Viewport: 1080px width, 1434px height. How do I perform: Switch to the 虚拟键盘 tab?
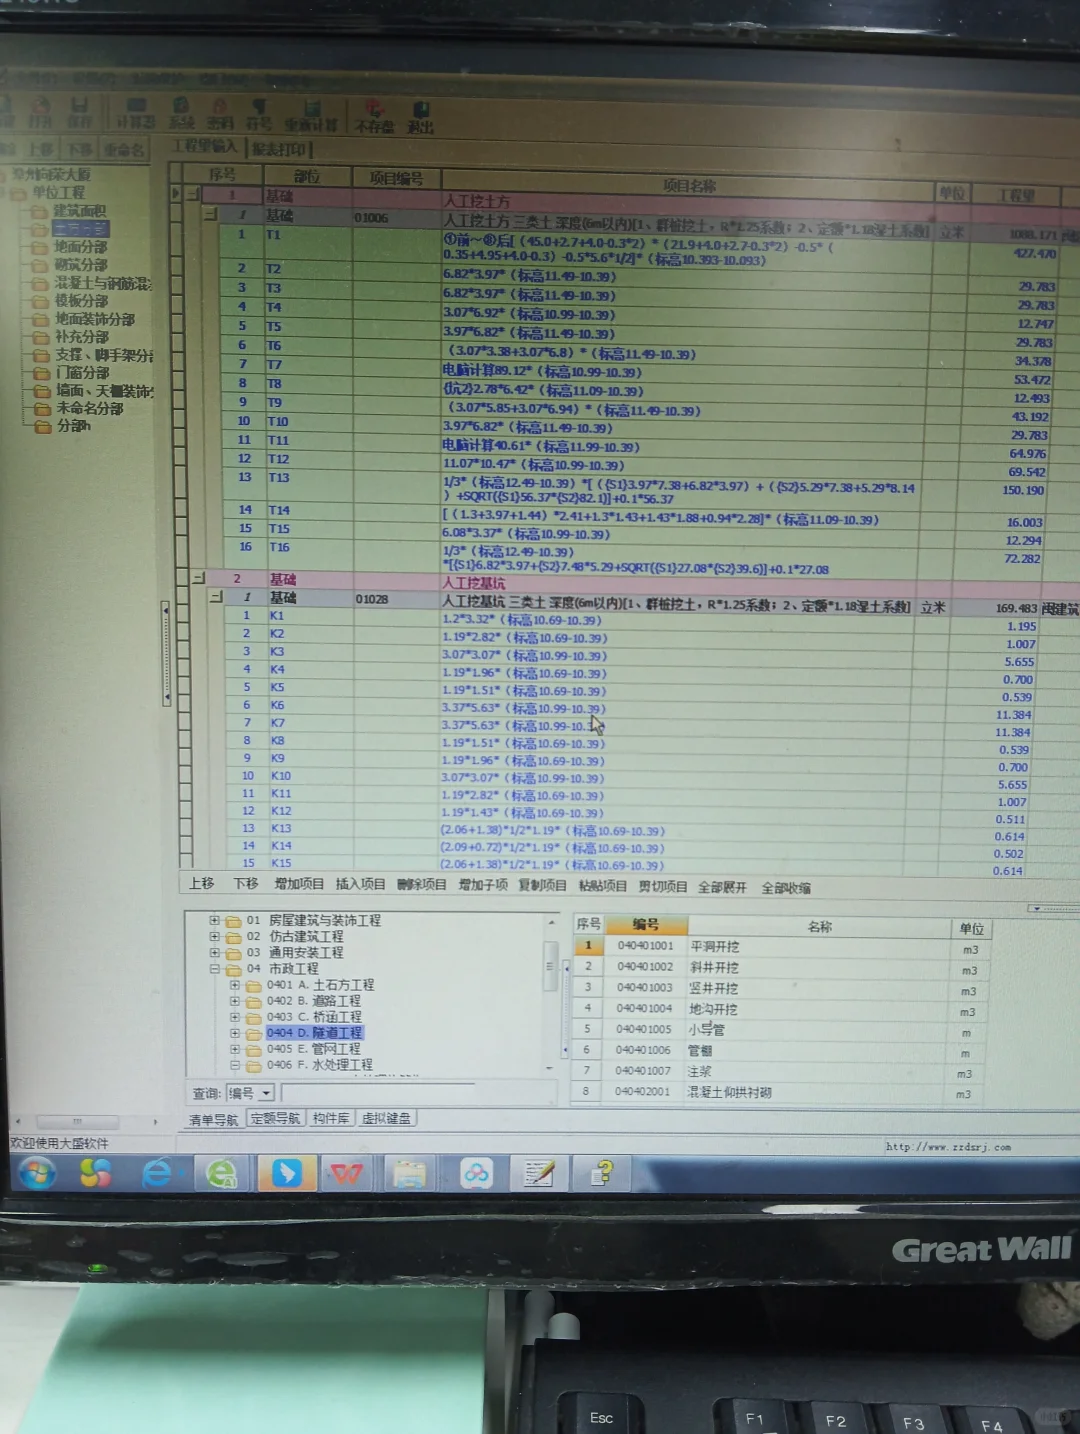pyautogui.click(x=386, y=1118)
